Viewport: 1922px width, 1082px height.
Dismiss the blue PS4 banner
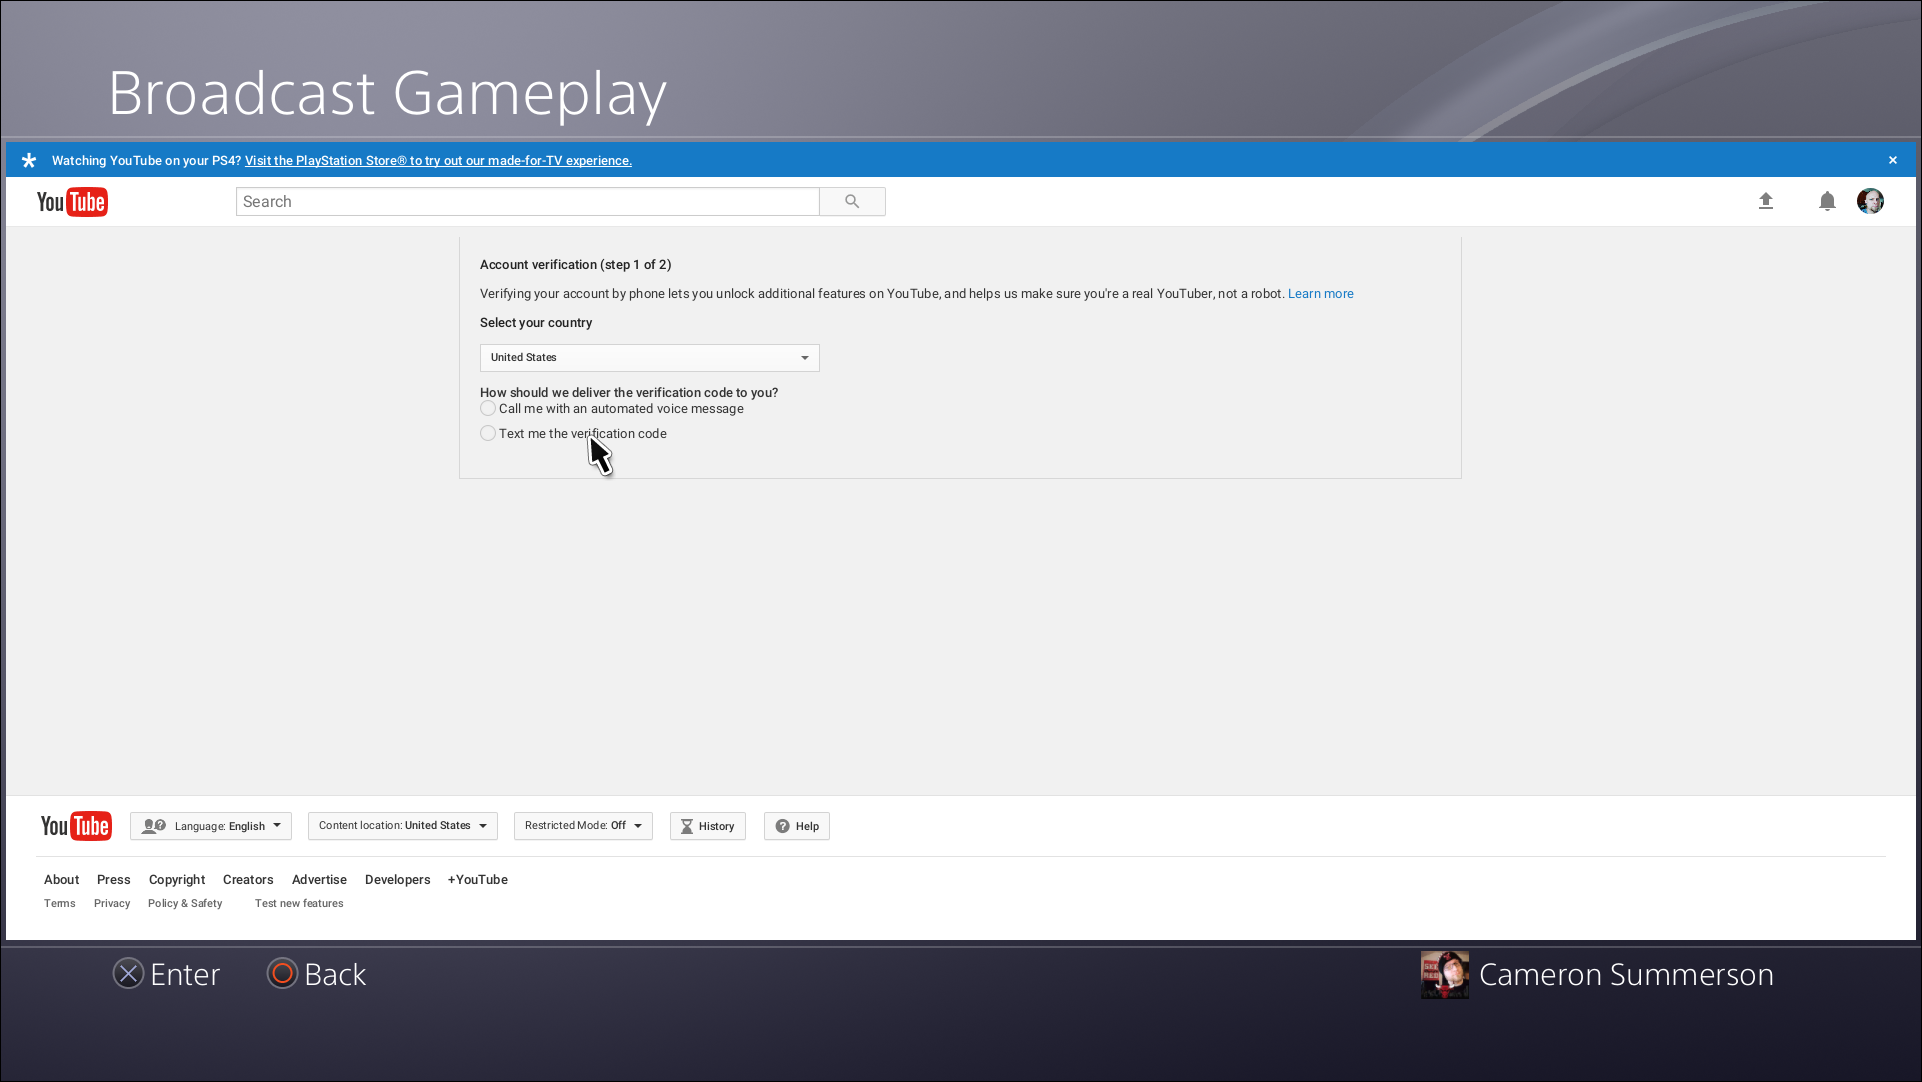(x=1893, y=160)
